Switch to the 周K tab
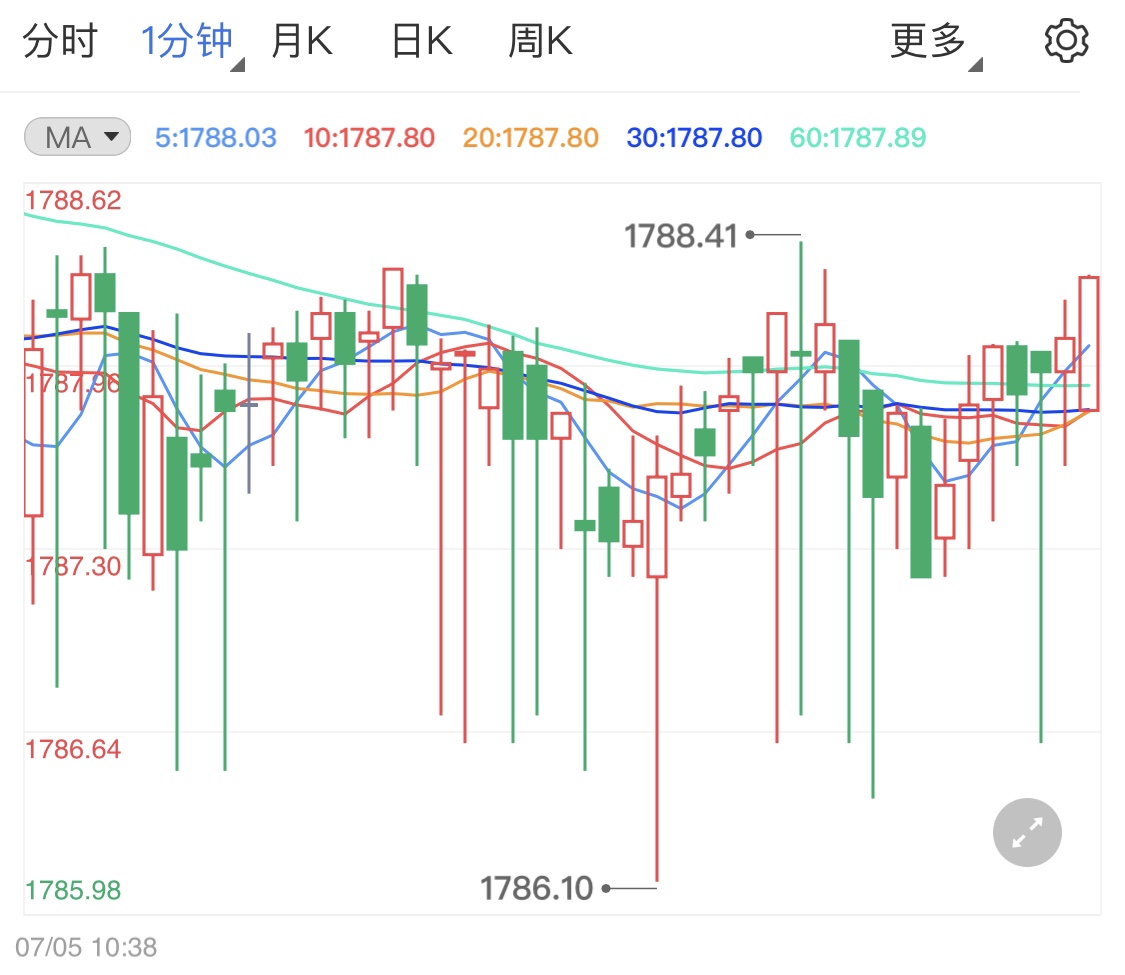1125x975 pixels. click(x=540, y=41)
